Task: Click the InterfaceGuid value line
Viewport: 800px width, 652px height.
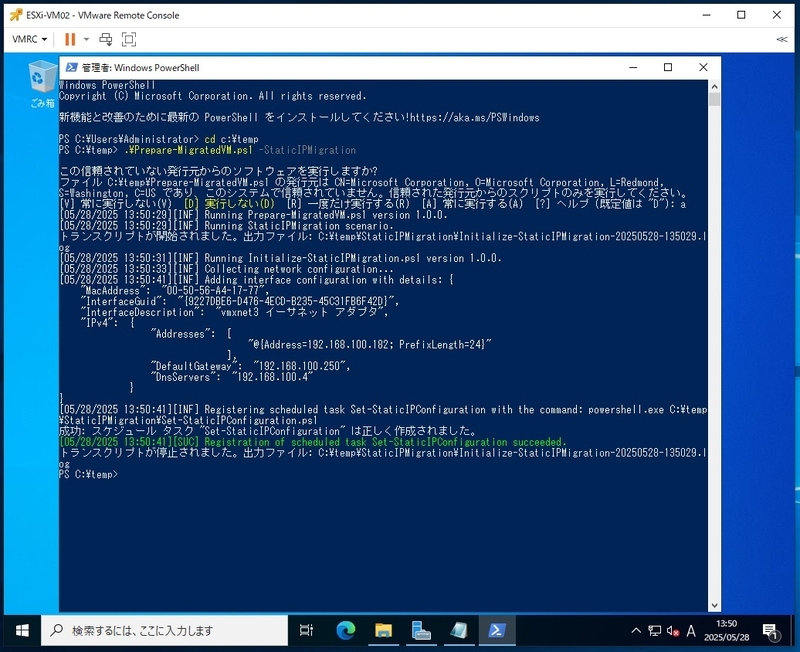Action: pyautogui.click(x=240, y=301)
